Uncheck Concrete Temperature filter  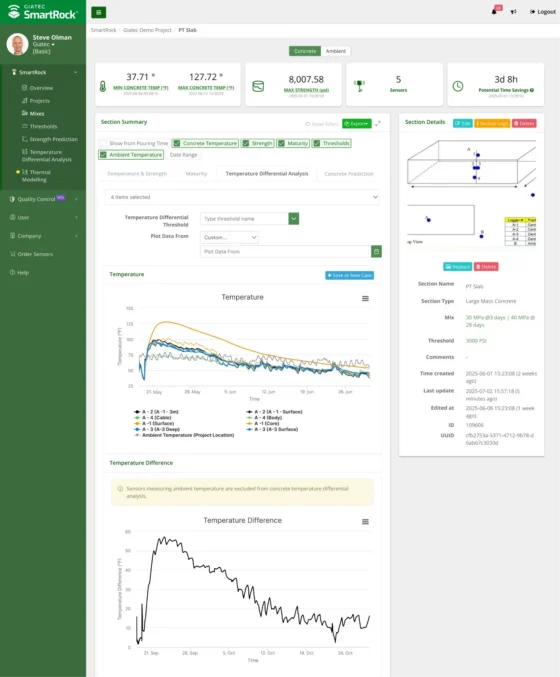pyautogui.click(x=177, y=143)
